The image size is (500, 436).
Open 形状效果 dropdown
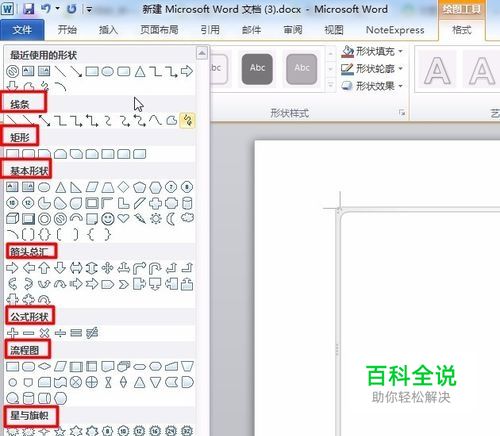click(372, 86)
